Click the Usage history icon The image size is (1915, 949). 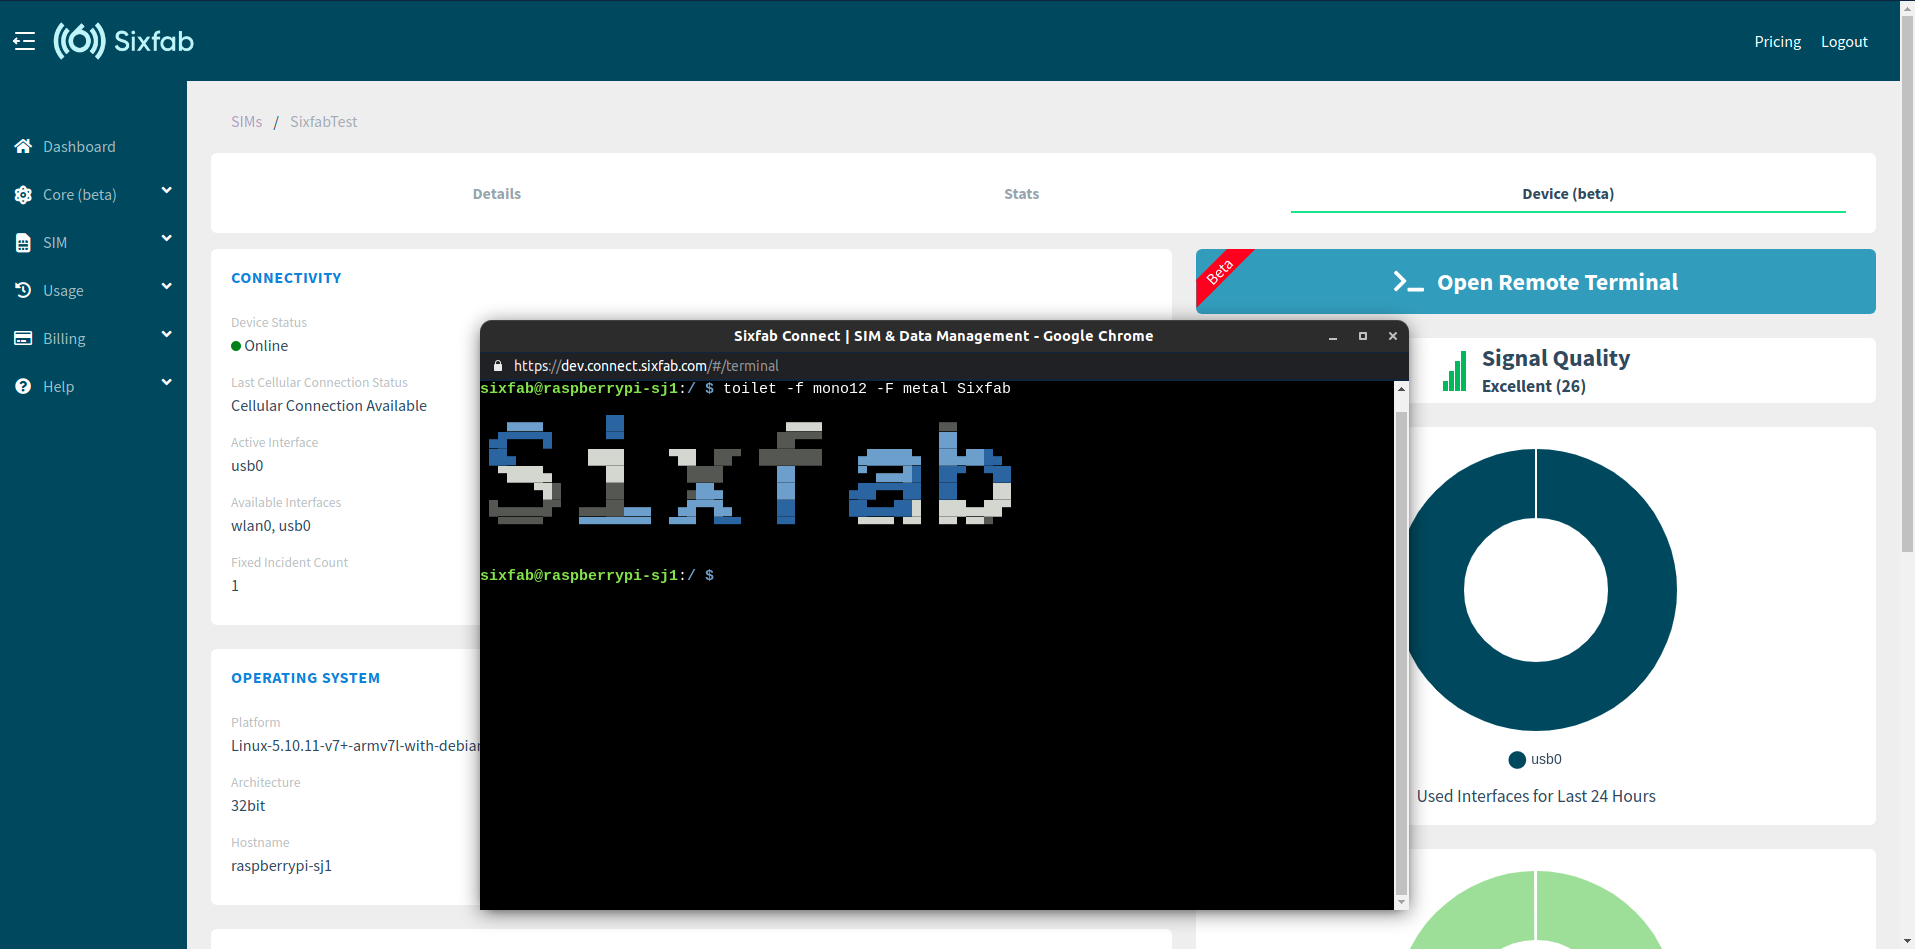click(23, 290)
